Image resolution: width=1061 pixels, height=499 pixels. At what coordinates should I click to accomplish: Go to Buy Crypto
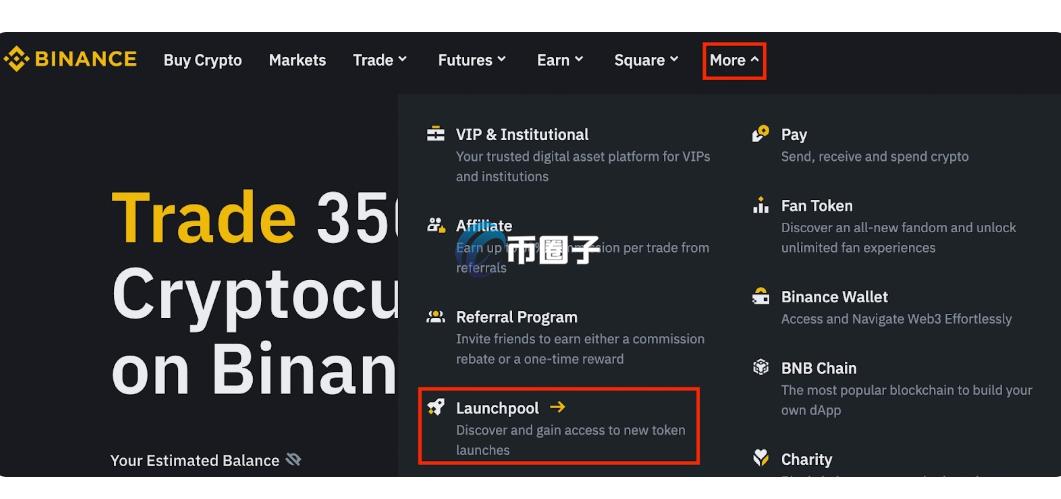click(202, 60)
